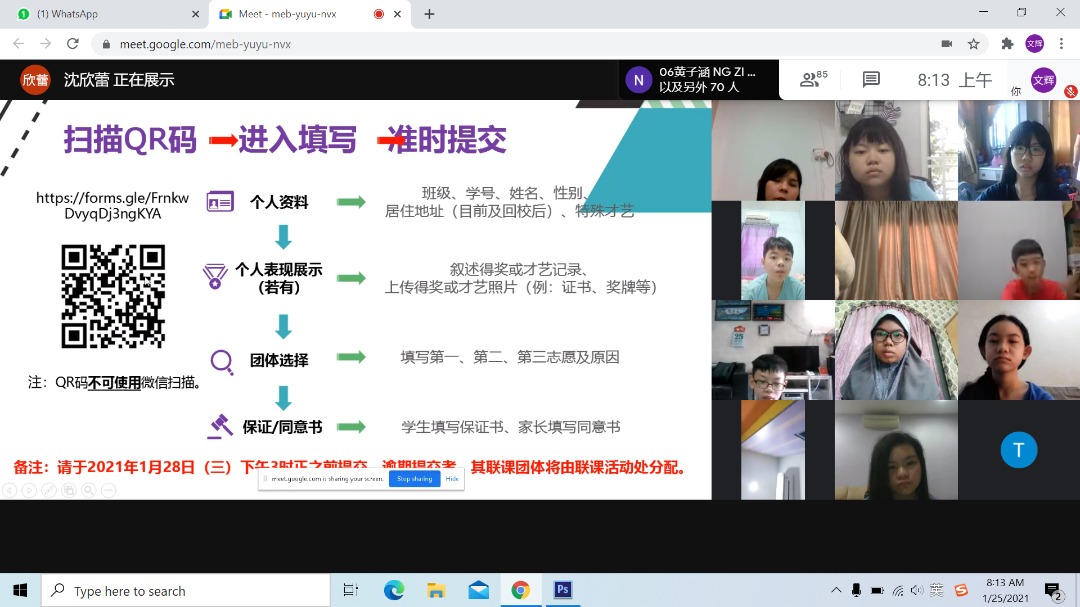Open the Mail app from the taskbar
This screenshot has height=607, width=1080.
click(479, 590)
